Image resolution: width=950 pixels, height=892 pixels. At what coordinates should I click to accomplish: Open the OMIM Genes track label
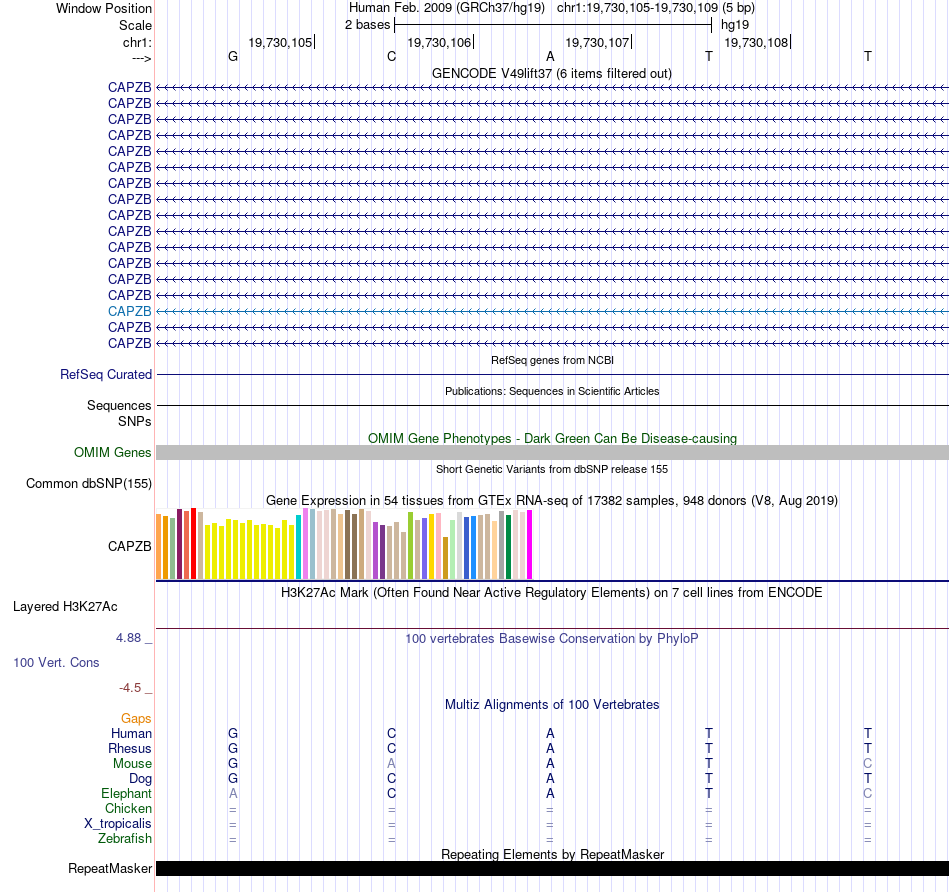[113, 453]
